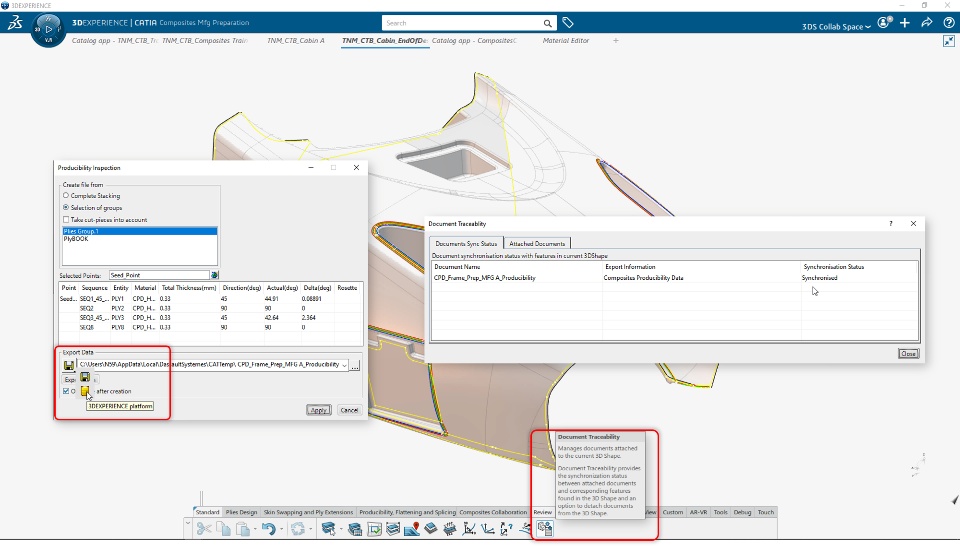Add a new tab with plus button

616,40
